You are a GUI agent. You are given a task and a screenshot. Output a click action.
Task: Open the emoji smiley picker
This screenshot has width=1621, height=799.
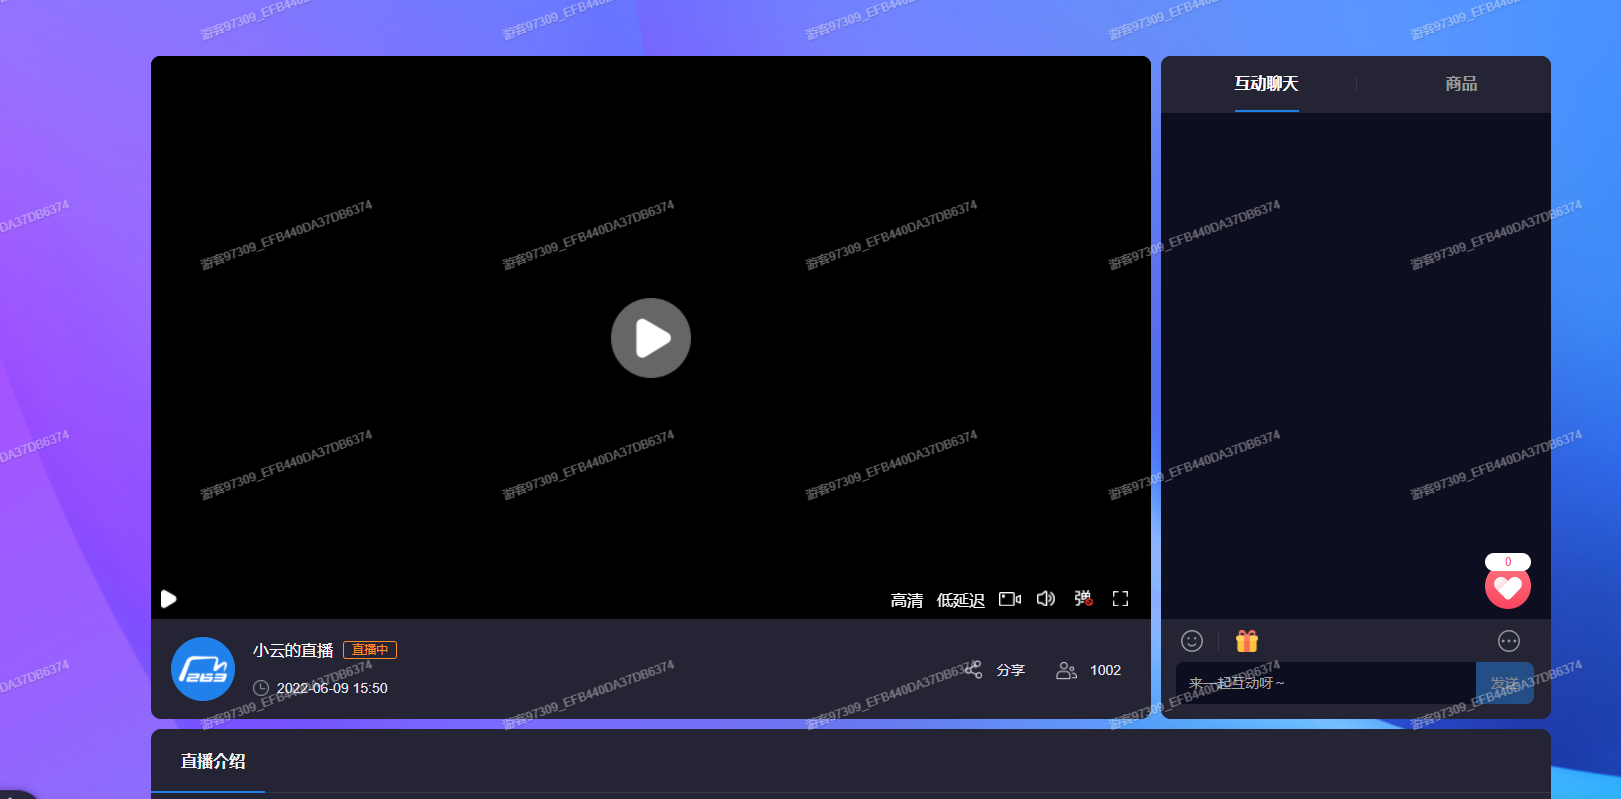pos(1192,641)
